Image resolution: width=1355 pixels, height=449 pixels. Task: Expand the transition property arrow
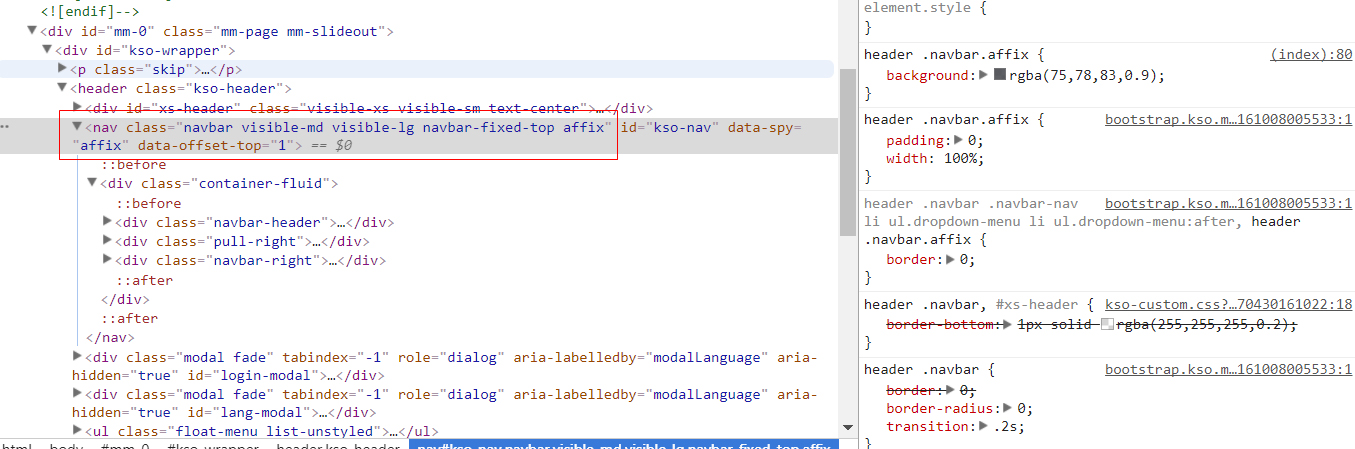(984, 427)
